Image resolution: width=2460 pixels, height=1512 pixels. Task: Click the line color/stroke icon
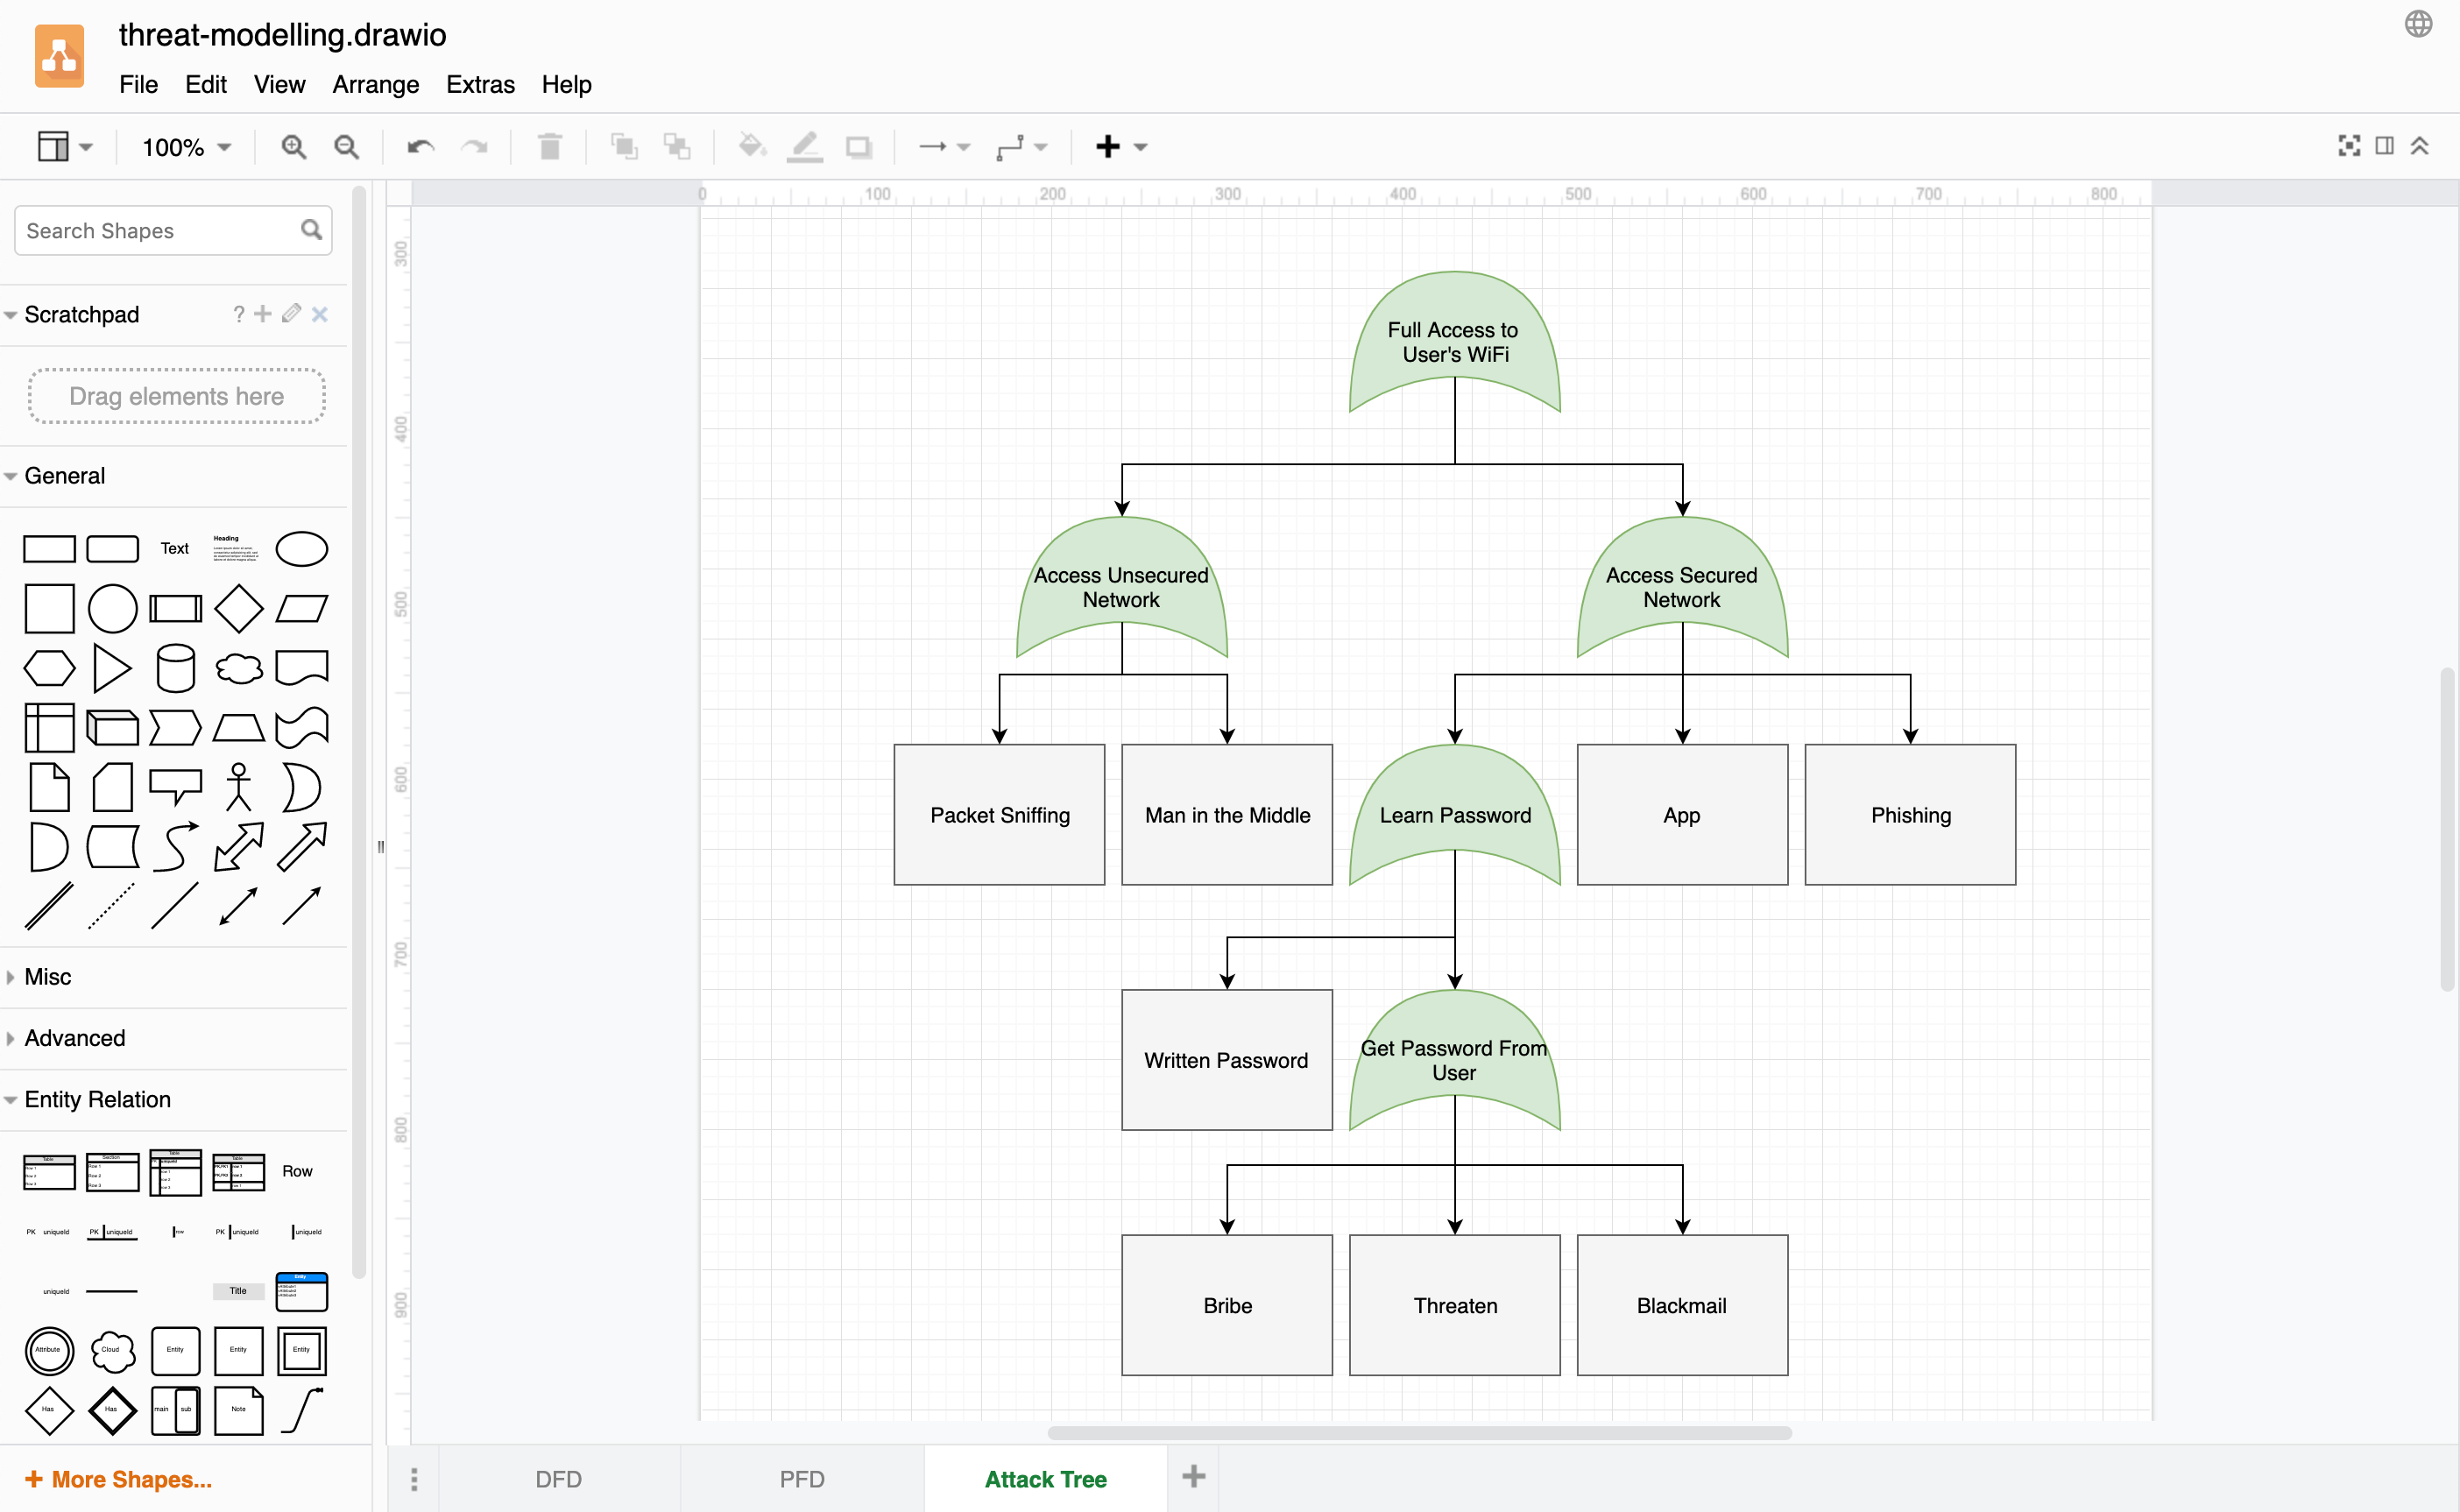coord(803,147)
